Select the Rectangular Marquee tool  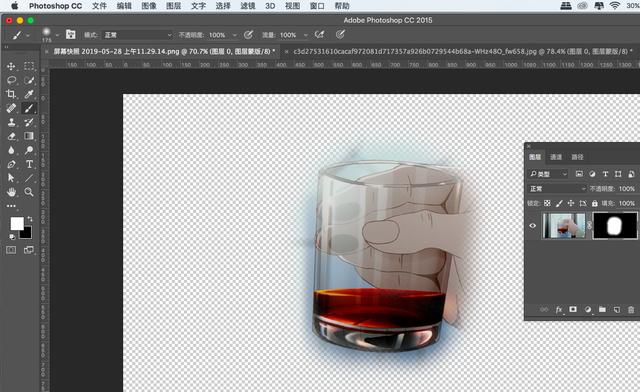pyautogui.click(x=29, y=66)
